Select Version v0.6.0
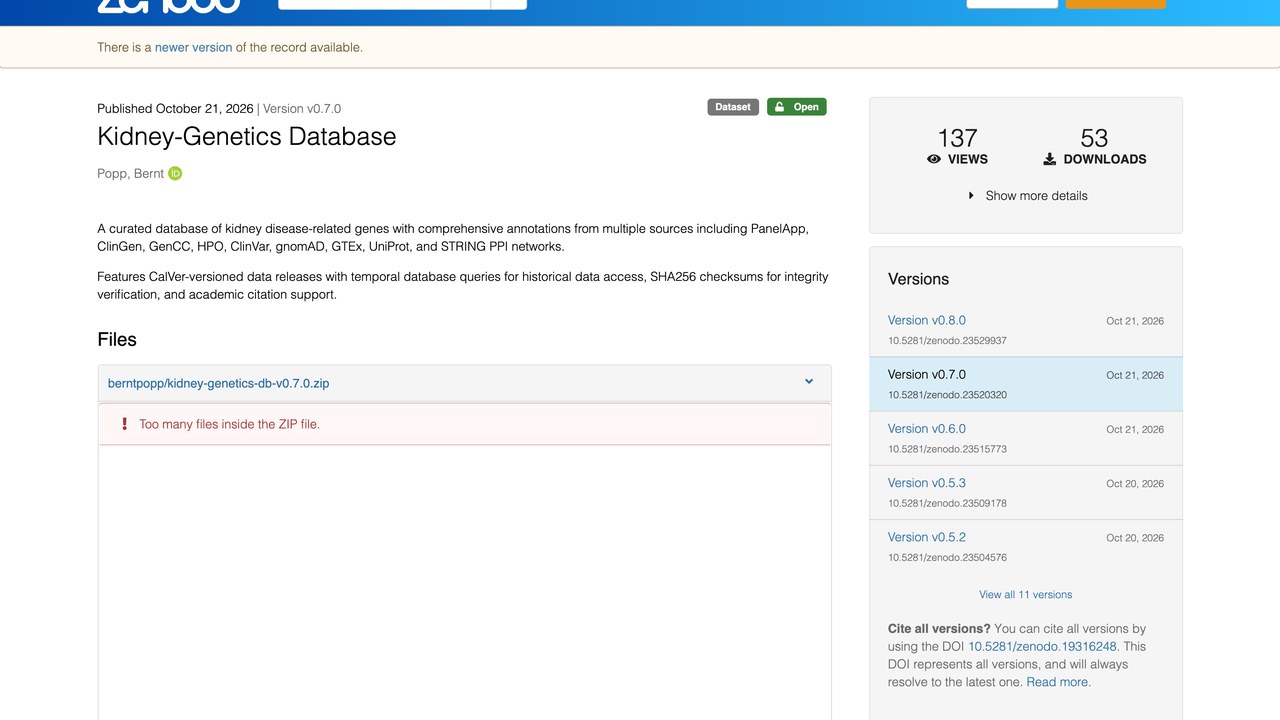 [x=927, y=428]
